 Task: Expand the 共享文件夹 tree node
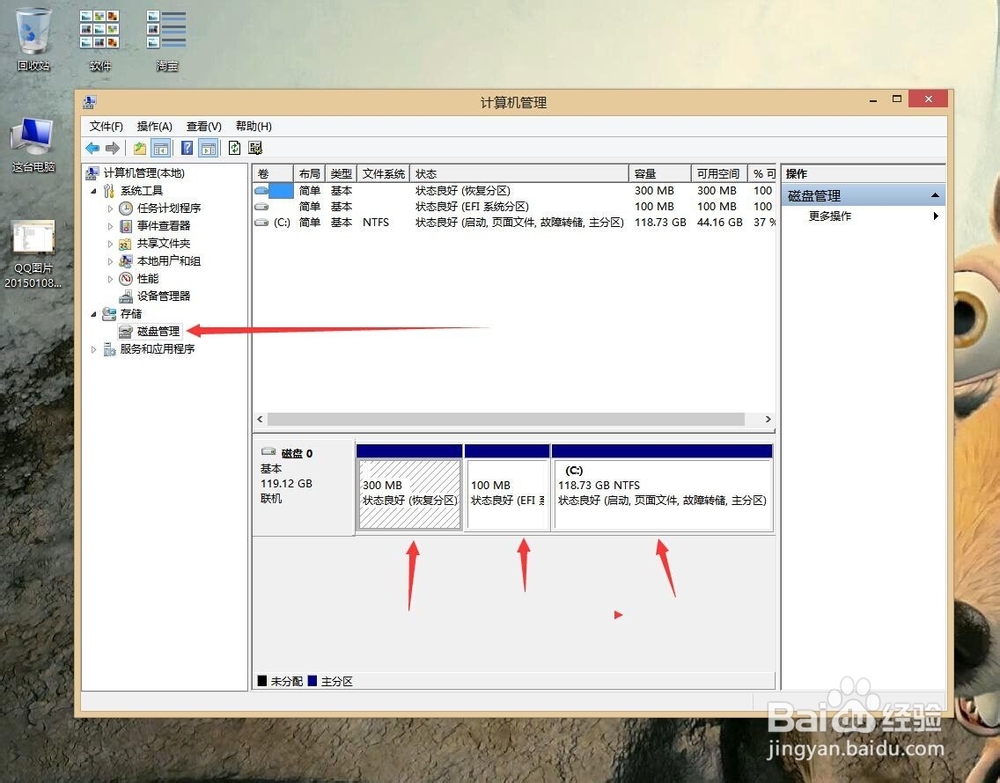[x=110, y=244]
